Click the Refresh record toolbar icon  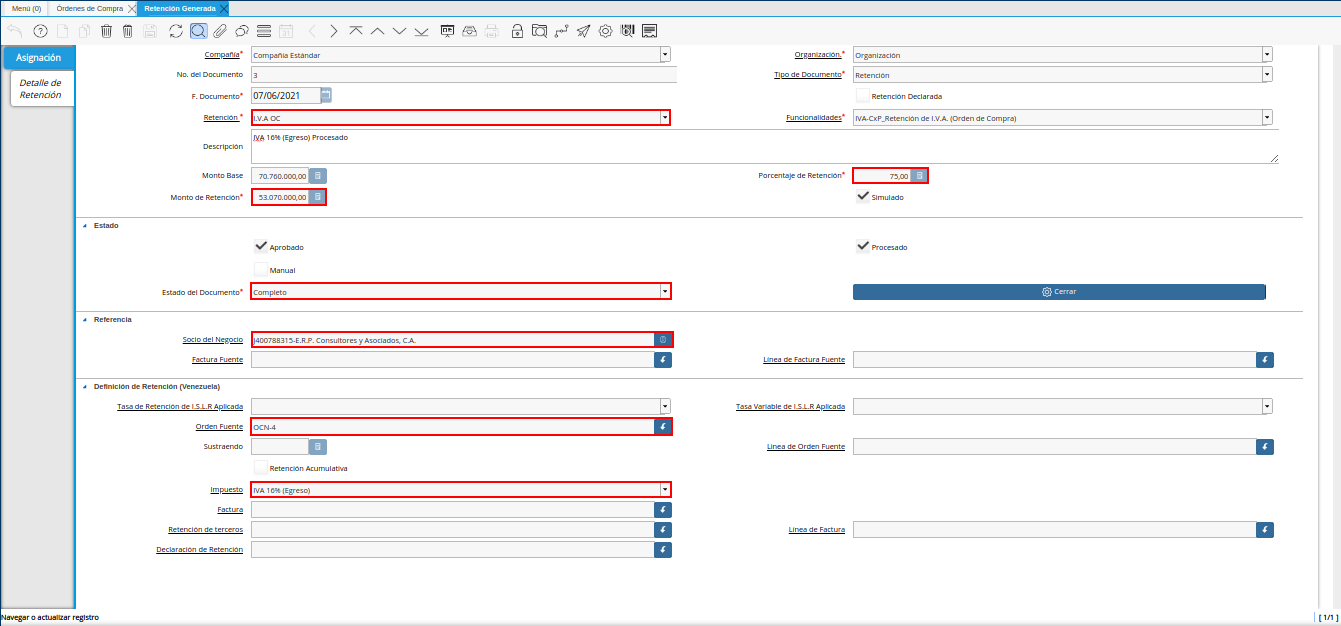[x=176, y=31]
